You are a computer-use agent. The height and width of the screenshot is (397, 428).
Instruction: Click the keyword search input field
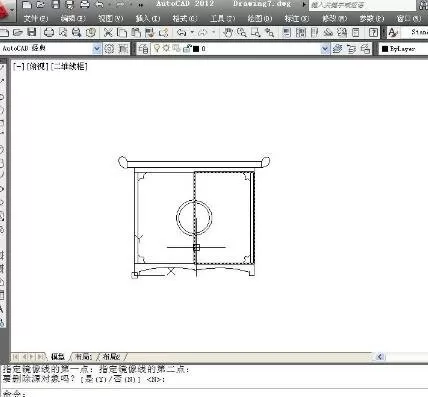tap(362, 5)
